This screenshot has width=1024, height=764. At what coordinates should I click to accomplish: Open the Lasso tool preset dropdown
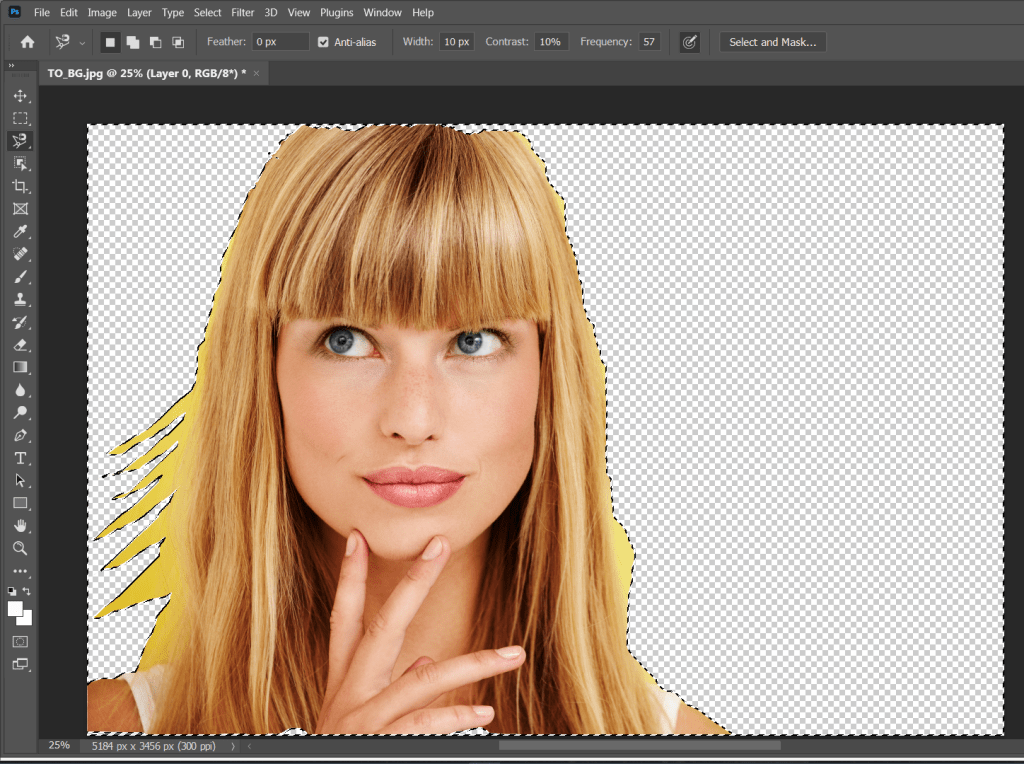coord(83,42)
